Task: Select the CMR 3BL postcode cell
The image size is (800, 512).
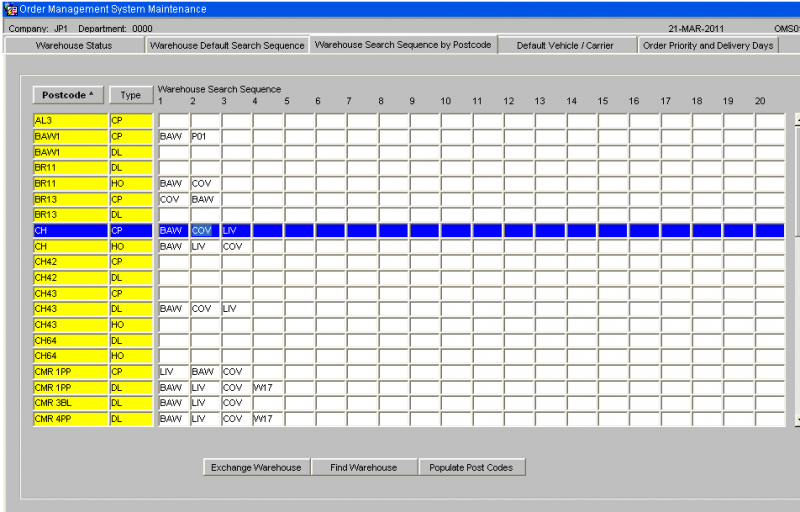Action: pyautogui.click(x=70, y=403)
